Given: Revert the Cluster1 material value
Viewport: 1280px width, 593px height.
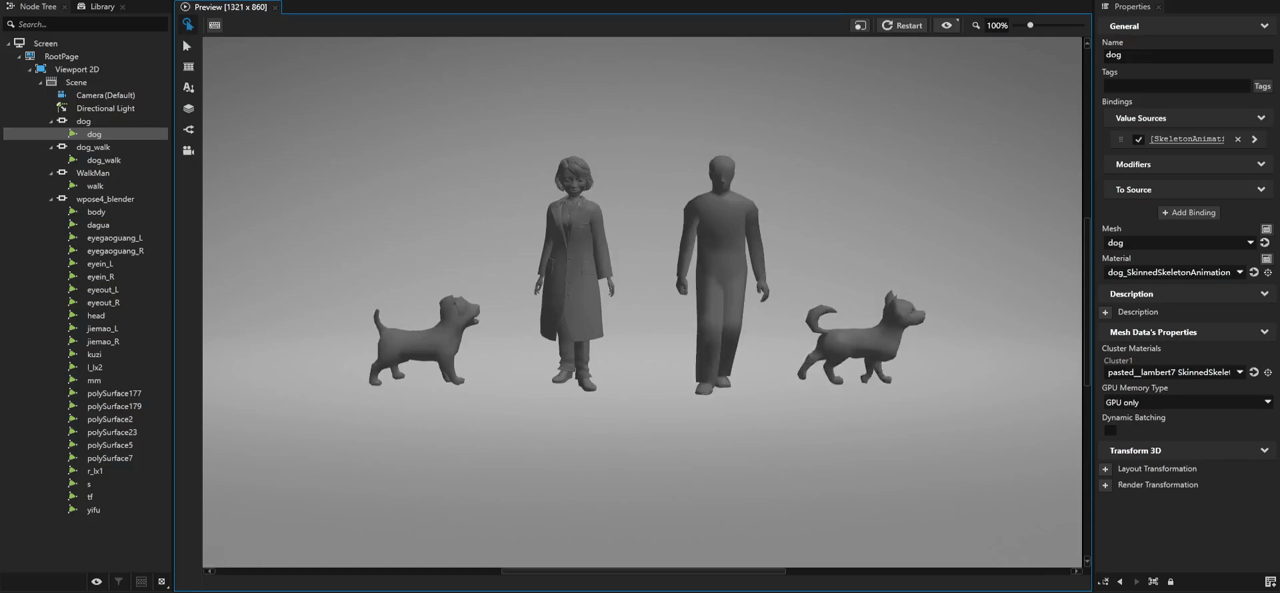Looking at the screenshot, I should [1254, 372].
